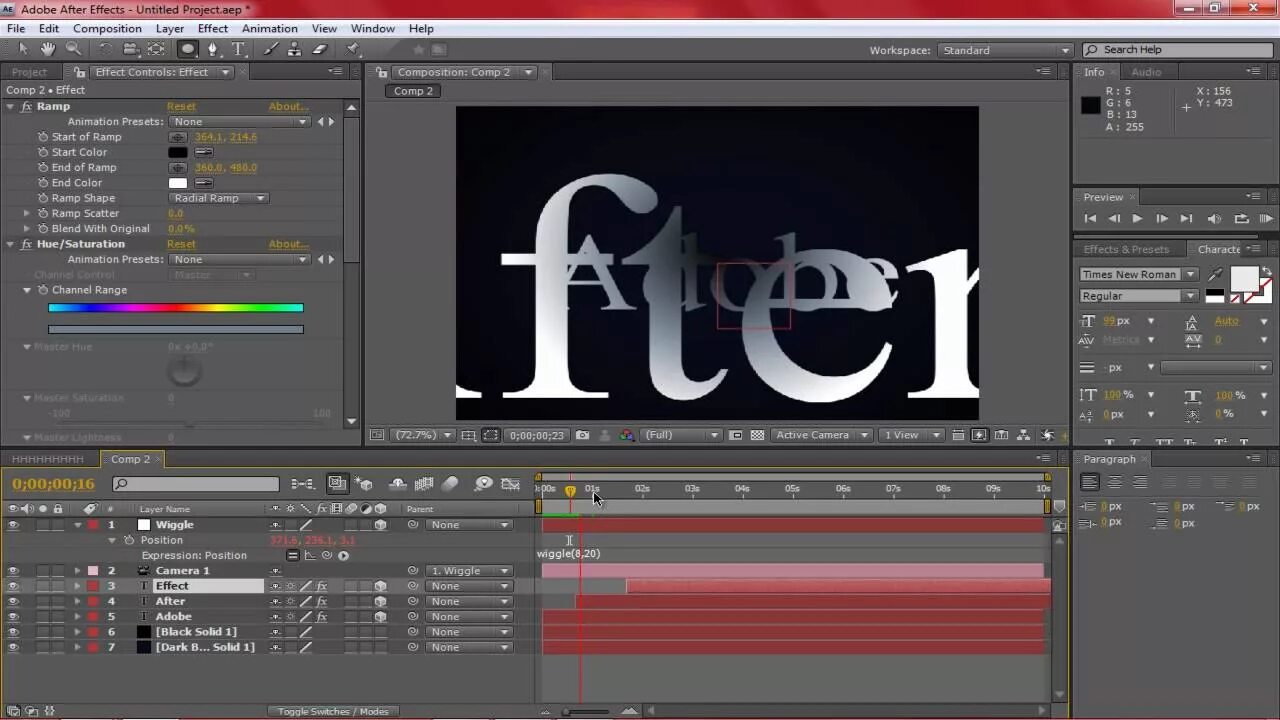Toggle the Hue/Saturation effect fx switch
Screen dimensions: 1280x720
click(27, 244)
